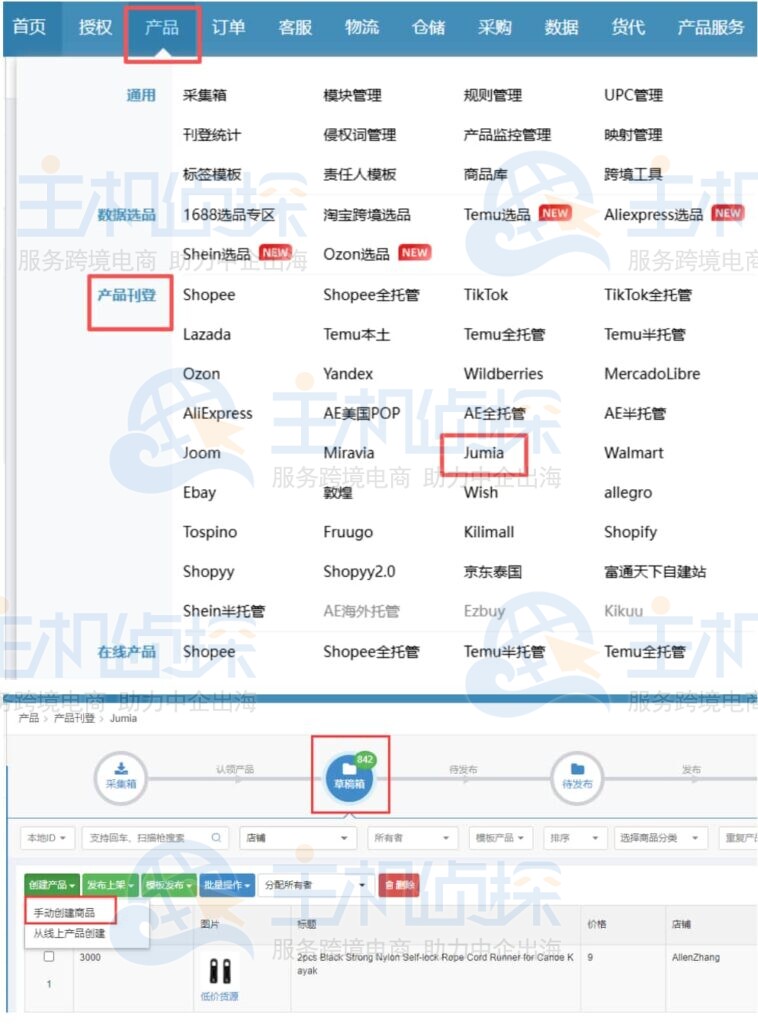Tick the checkbox for row 3000
The height and width of the screenshot is (1024, 758).
pos(49,957)
